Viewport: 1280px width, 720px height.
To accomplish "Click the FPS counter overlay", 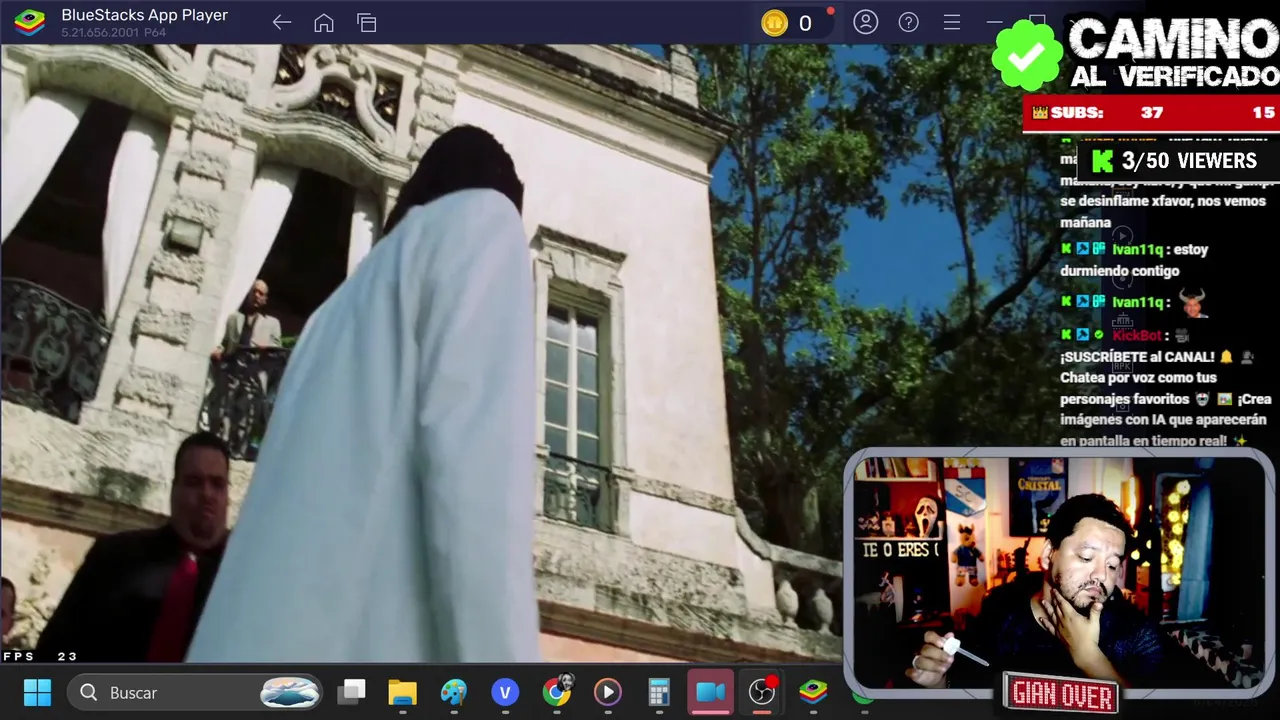I will click(40, 656).
